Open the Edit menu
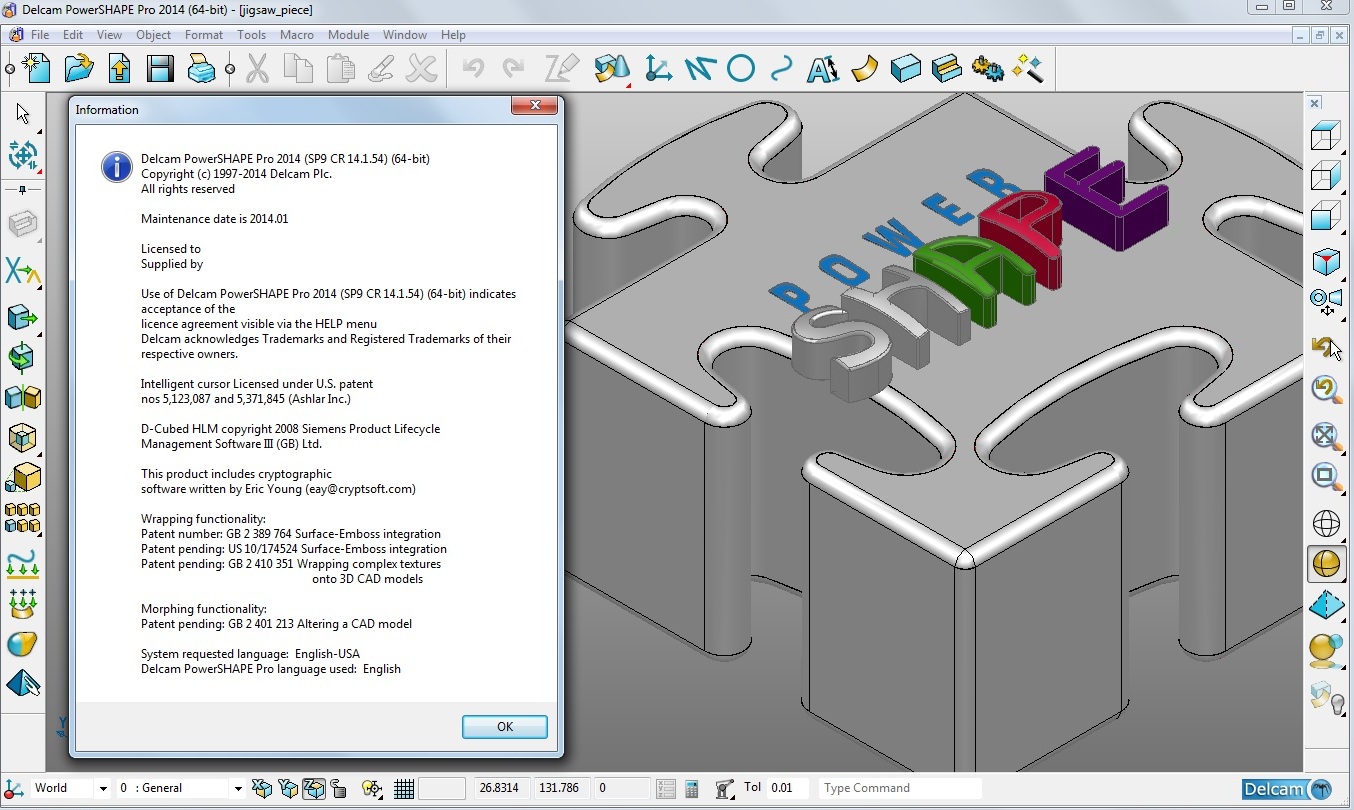Screen dimensions: 1354x810 tap(73, 35)
